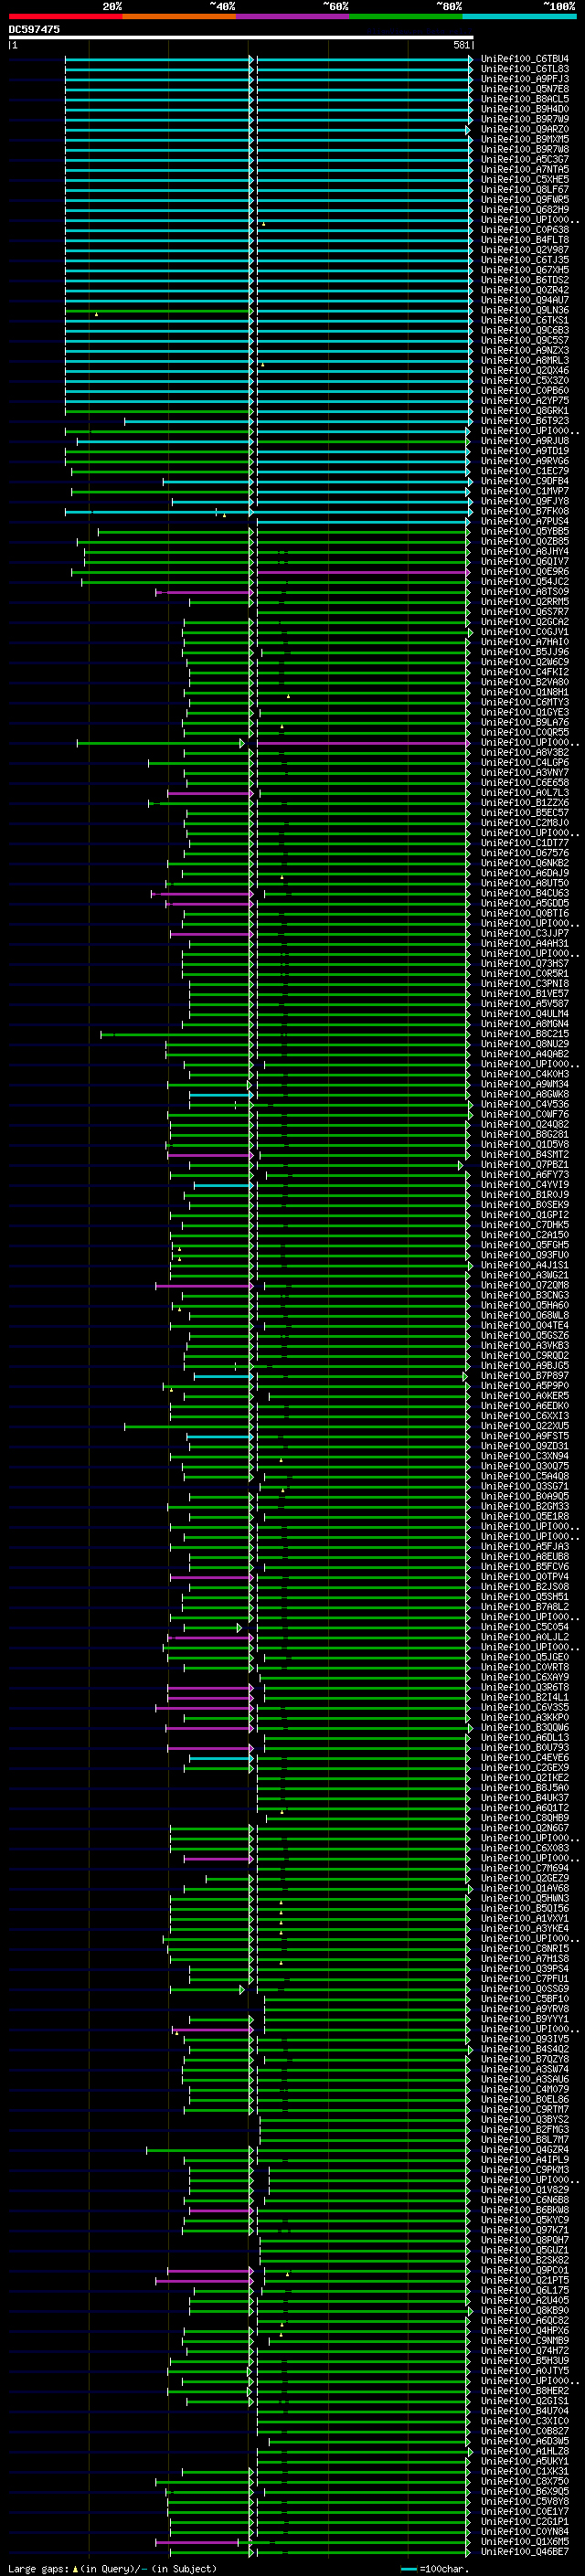
Task: Select hit UniRef100_C6TBU4
Action: click(524, 59)
